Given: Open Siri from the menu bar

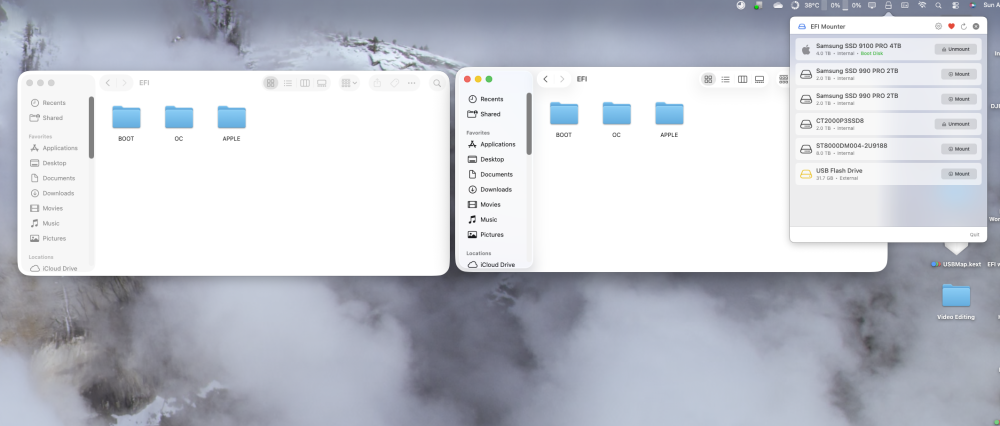Looking at the screenshot, I should (x=973, y=5).
